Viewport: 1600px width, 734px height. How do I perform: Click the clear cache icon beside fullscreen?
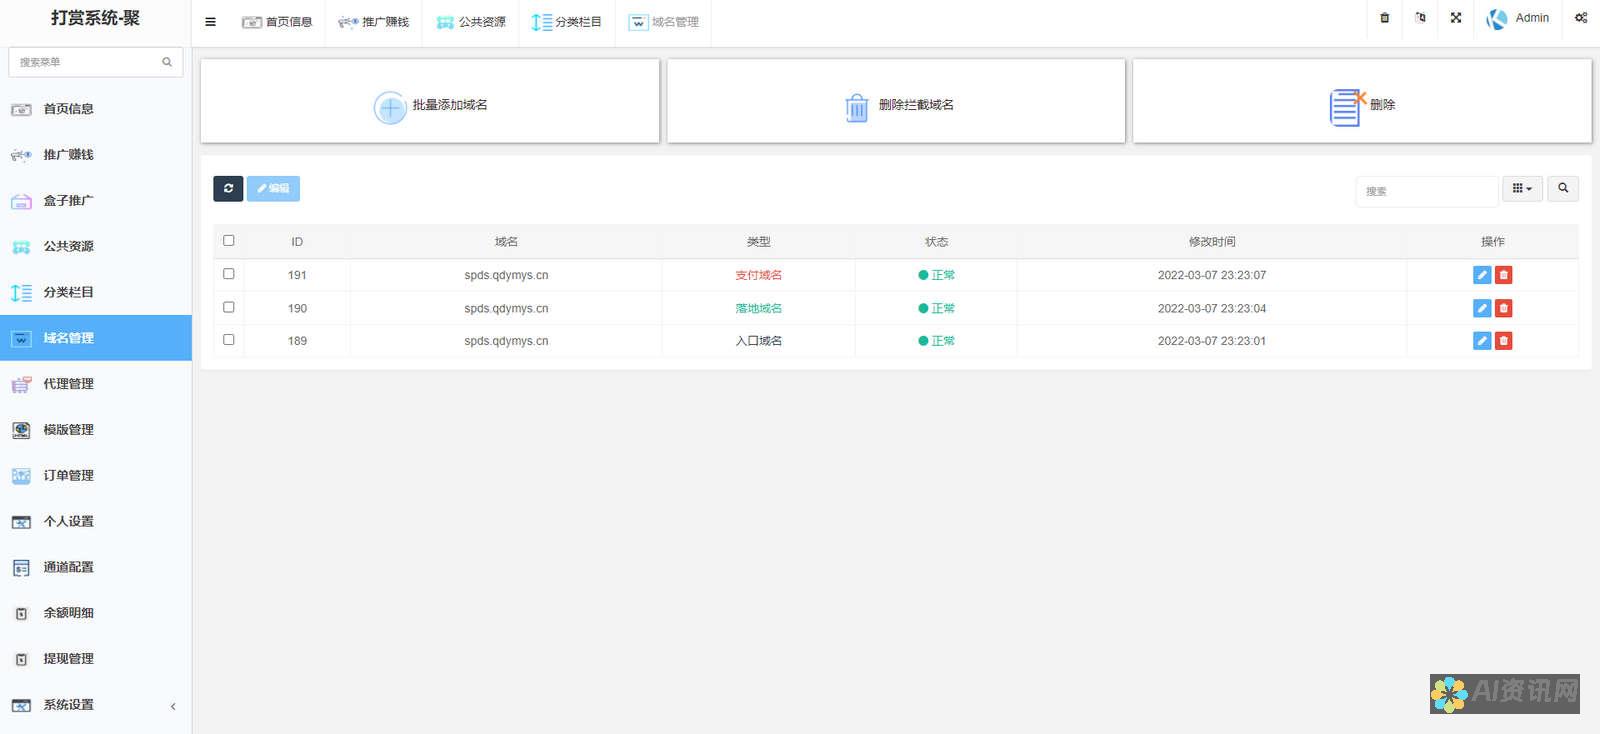(1421, 18)
